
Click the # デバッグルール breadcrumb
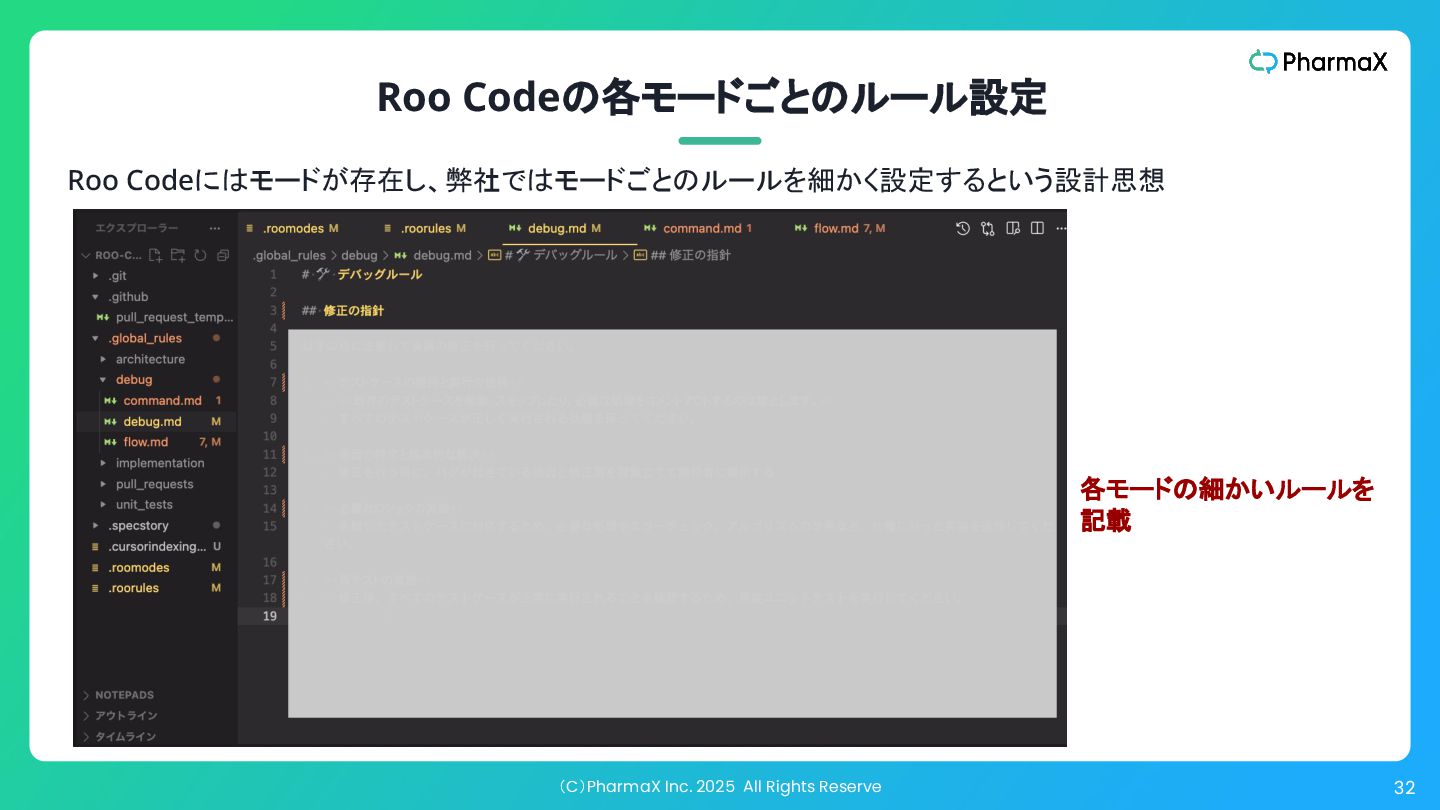(x=553, y=255)
